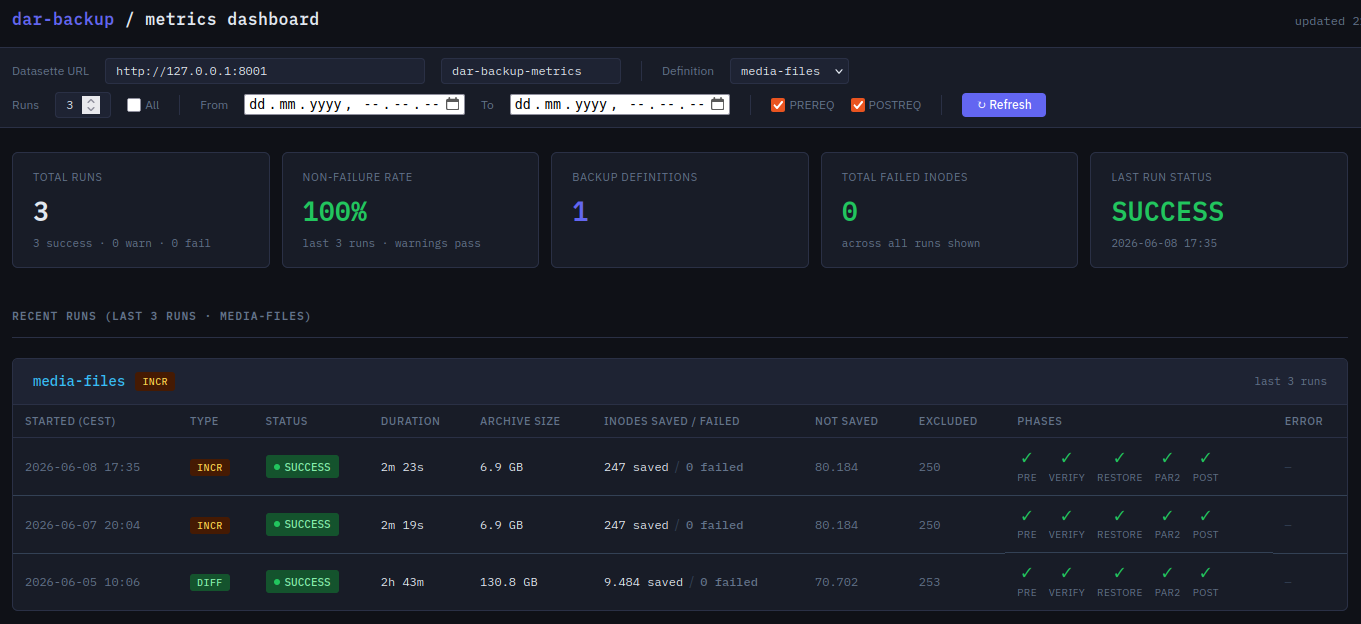Uncheck the POSTREQ checkbox
The width and height of the screenshot is (1361, 624).
pos(858,105)
